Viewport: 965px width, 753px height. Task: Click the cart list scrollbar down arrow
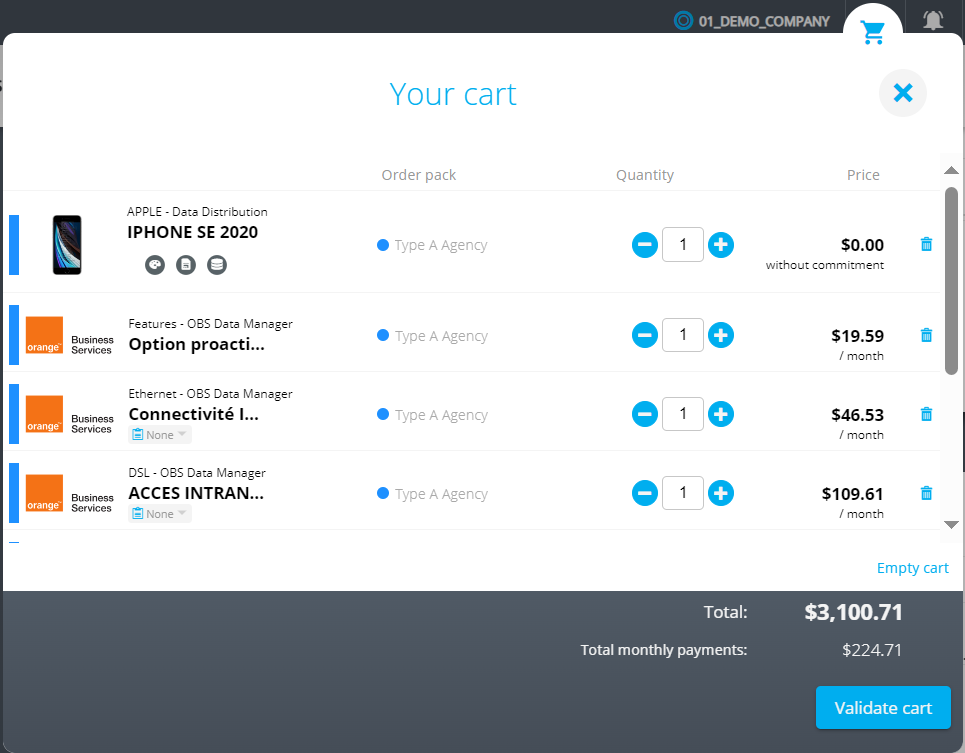point(951,524)
